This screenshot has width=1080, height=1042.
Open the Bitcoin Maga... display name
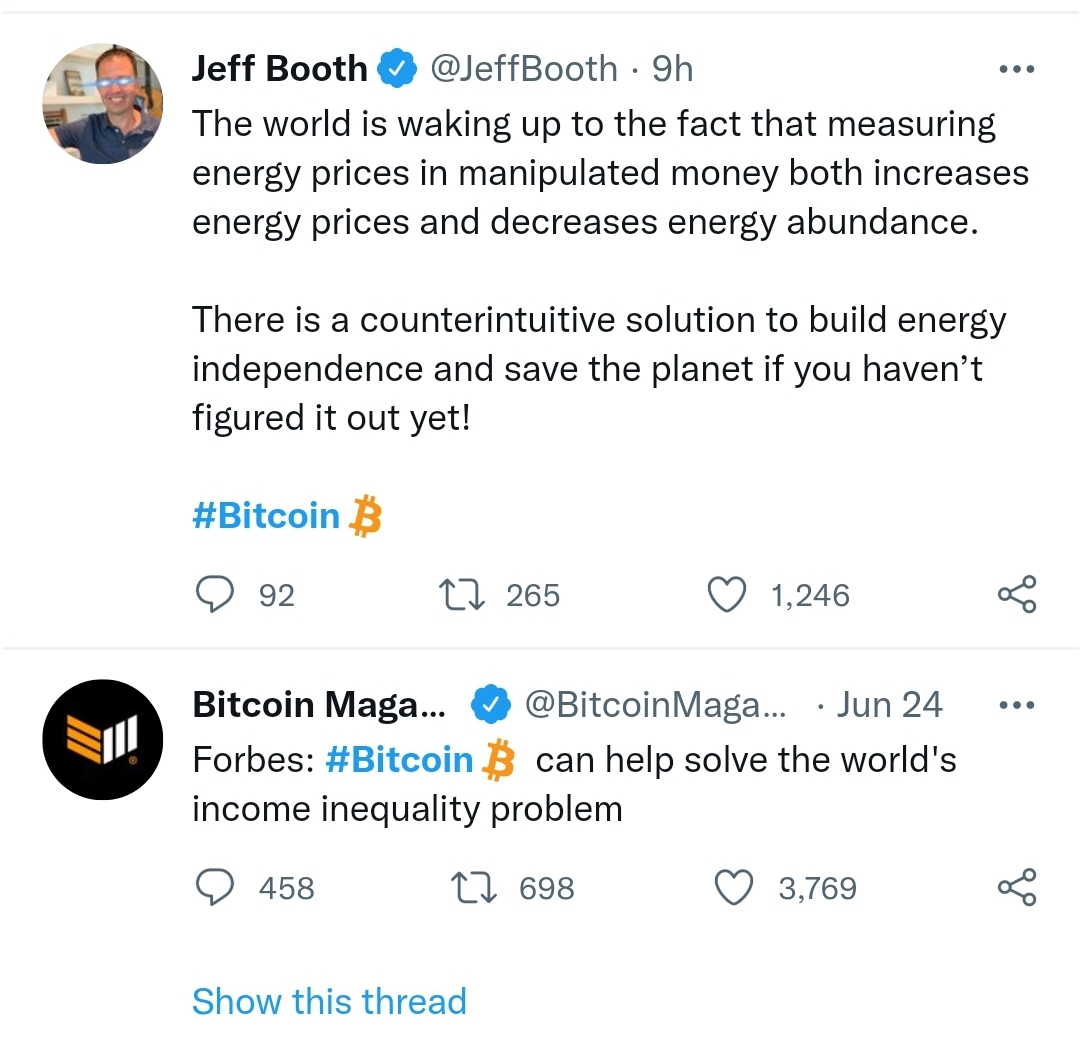pos(319,705)
